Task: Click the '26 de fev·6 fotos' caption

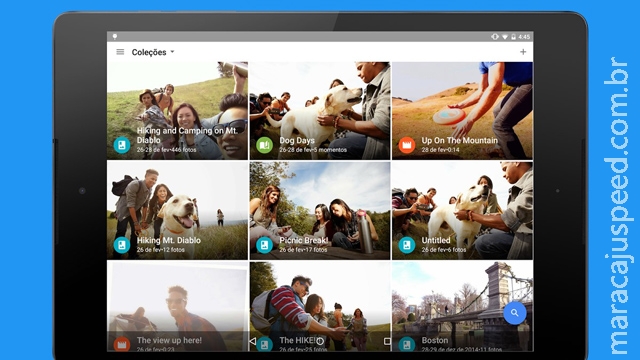Action: 444,249
